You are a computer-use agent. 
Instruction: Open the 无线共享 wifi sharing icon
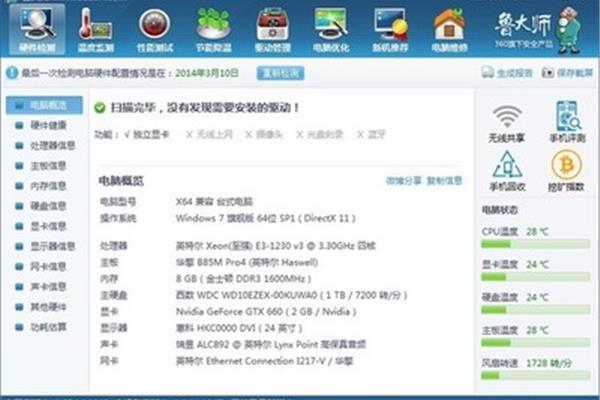click(507, 123)
